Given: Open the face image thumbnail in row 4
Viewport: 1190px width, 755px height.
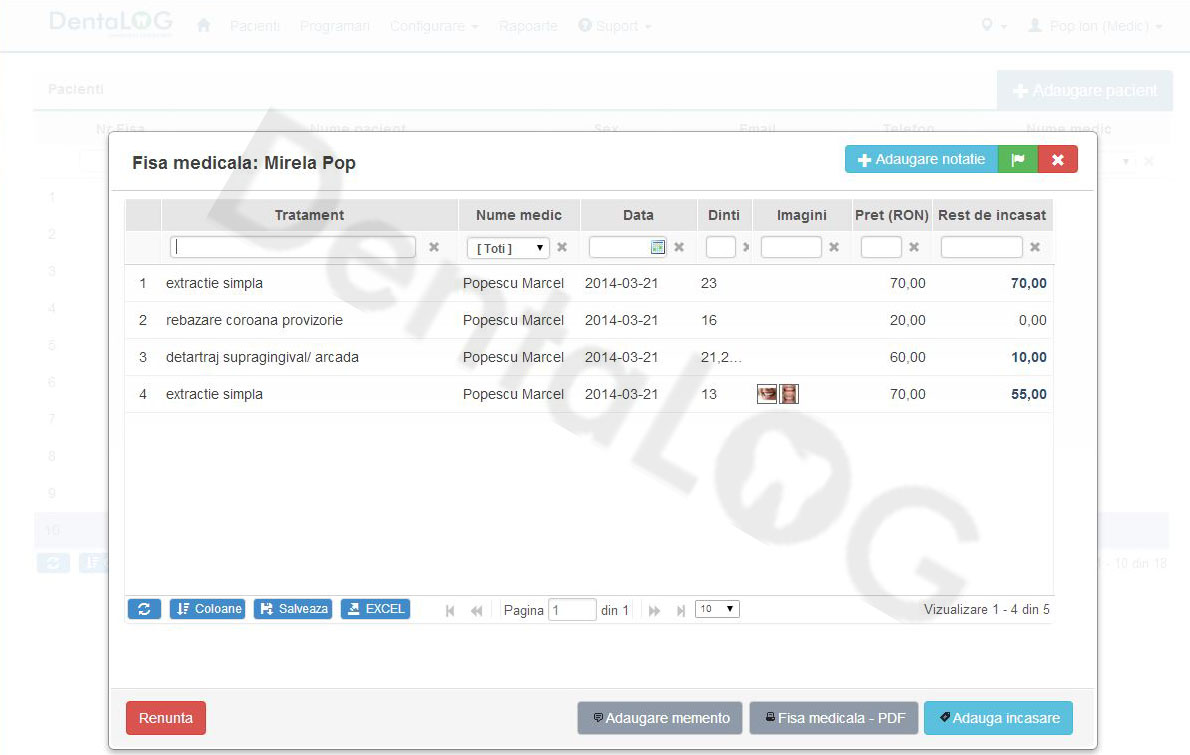Looking at the screenshot, I should tap(789, 394).
